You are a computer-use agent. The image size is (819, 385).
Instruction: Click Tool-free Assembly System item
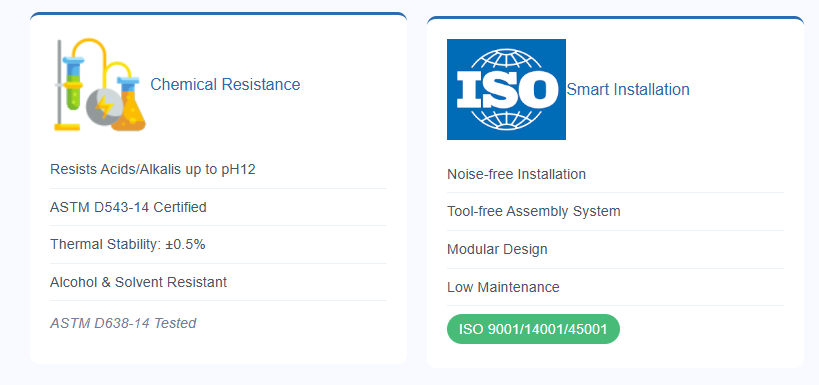click(x=615, y=212)
